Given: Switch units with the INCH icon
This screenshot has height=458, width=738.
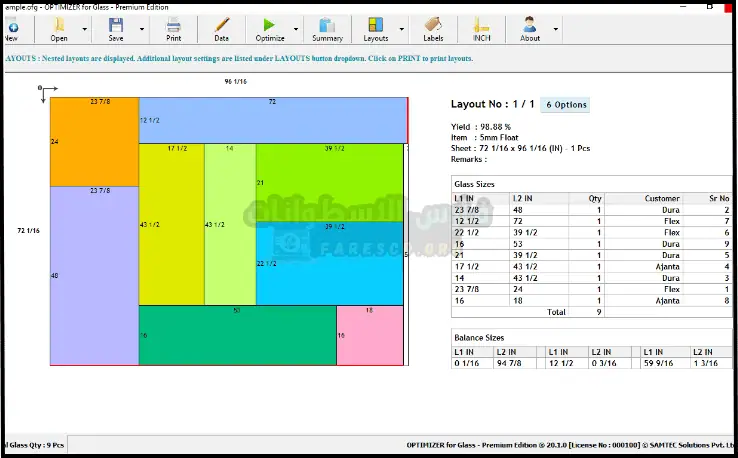Looking at the screenshot, I should tap(482, 25).
